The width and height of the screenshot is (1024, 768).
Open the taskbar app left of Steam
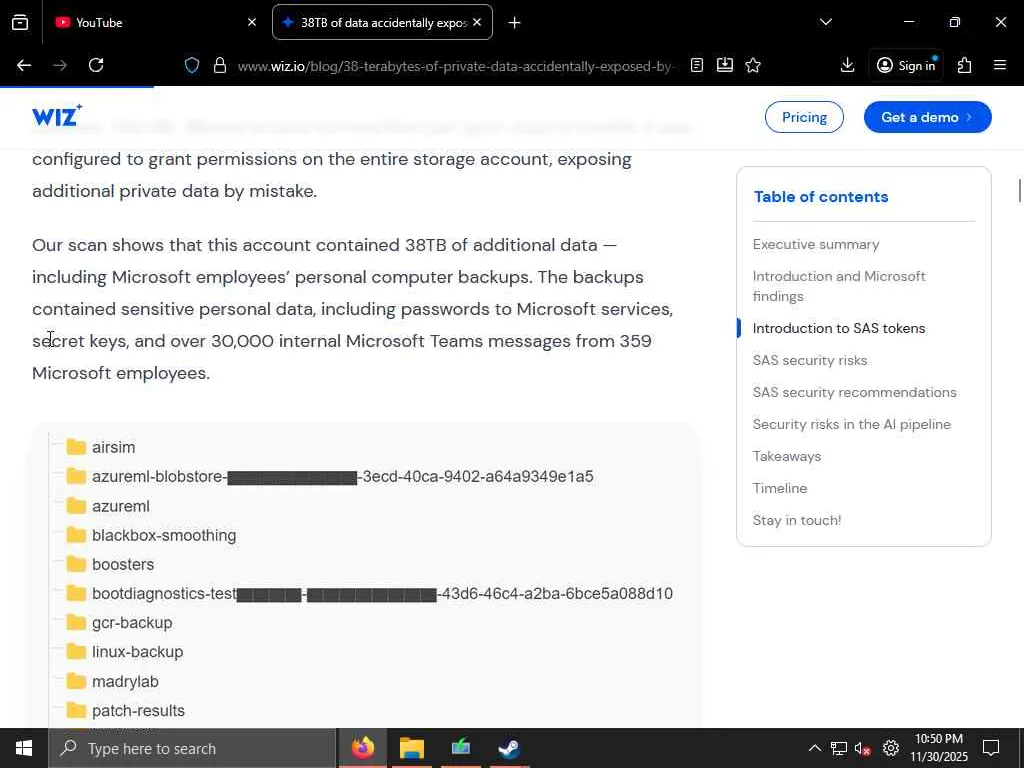[x=460, y=748]
